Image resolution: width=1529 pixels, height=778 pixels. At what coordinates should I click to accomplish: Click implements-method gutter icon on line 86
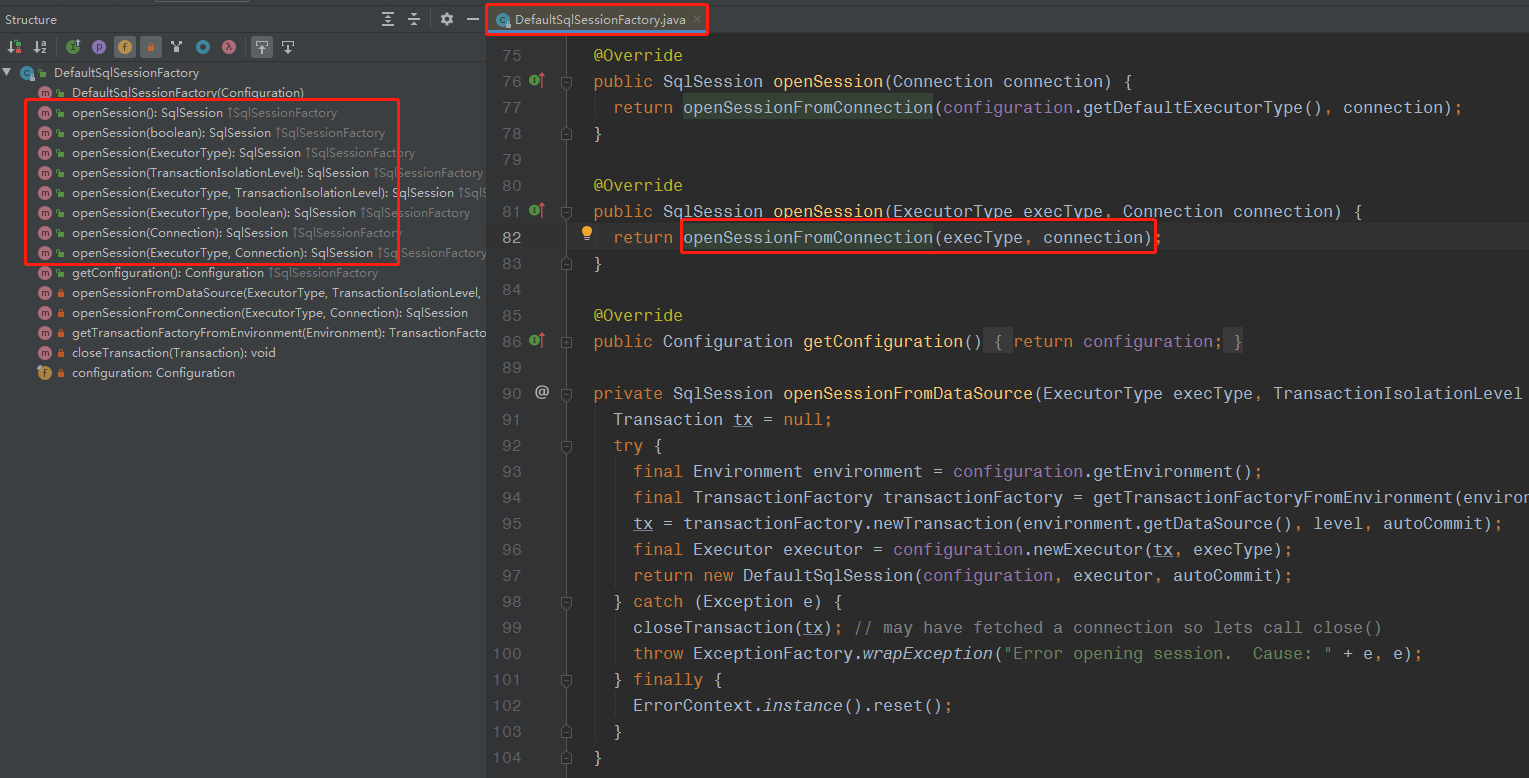point(536,340)
